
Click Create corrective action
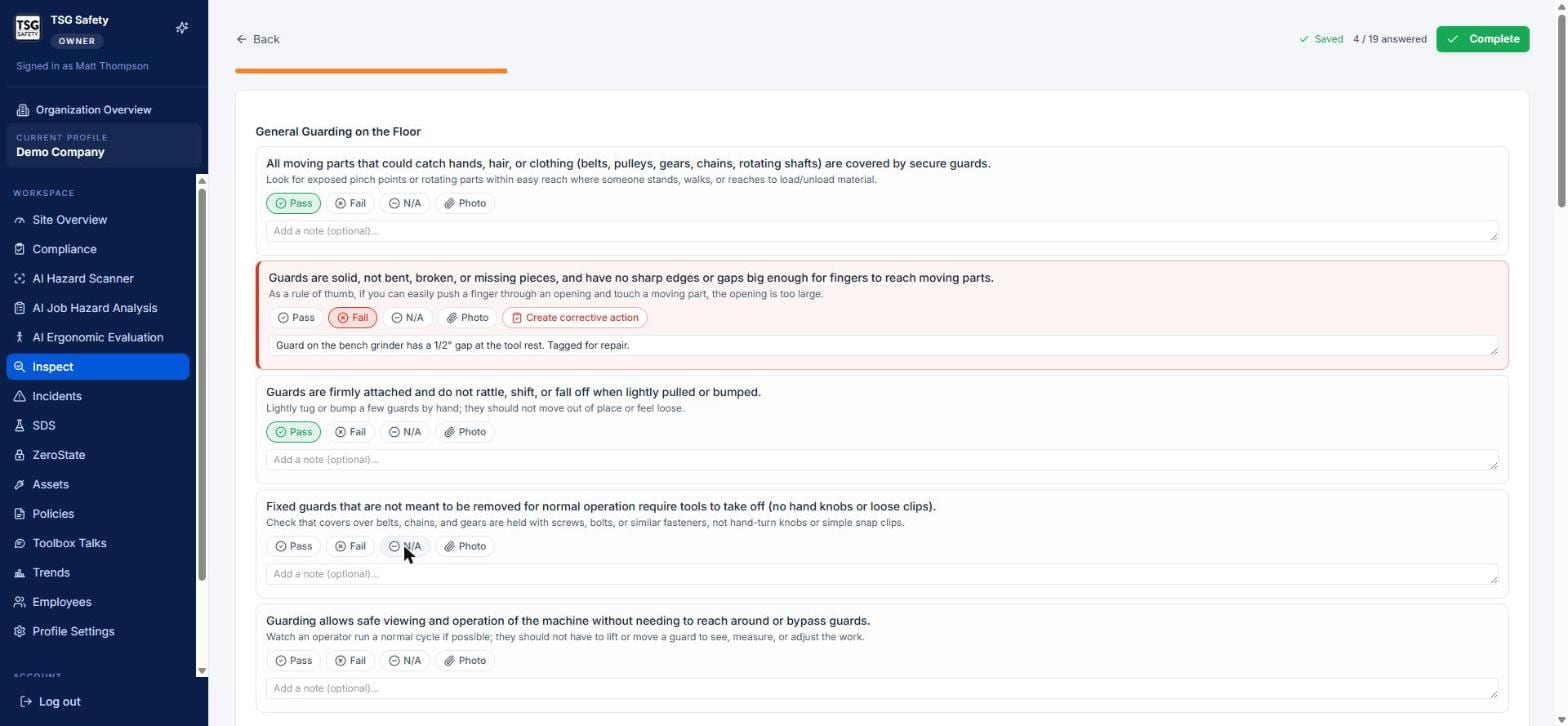tap(575, 318)
